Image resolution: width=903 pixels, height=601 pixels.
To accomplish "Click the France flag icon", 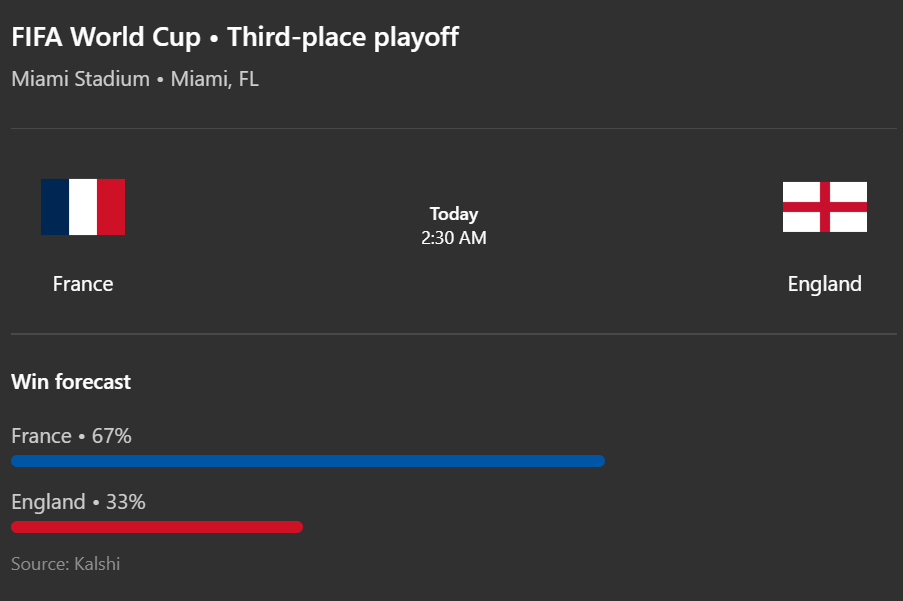I will pyautogui.click(x=83, y=207).
